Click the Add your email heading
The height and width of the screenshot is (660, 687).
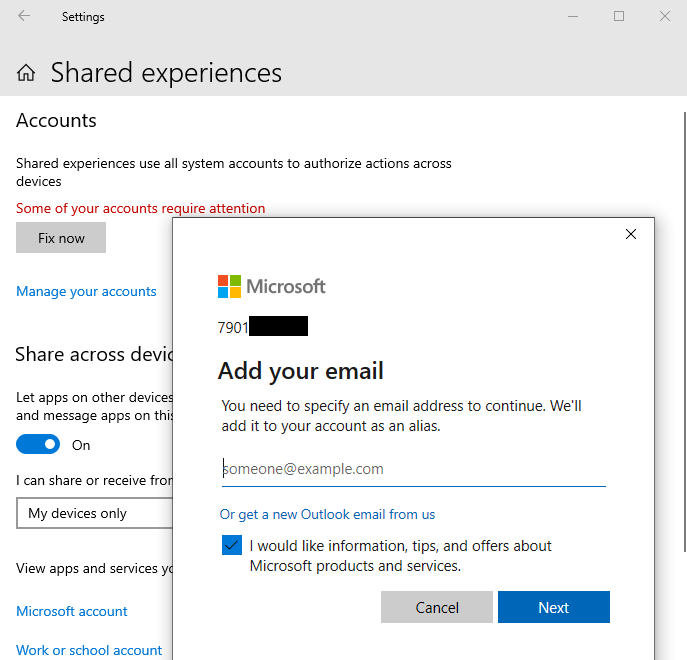(301, 371)
